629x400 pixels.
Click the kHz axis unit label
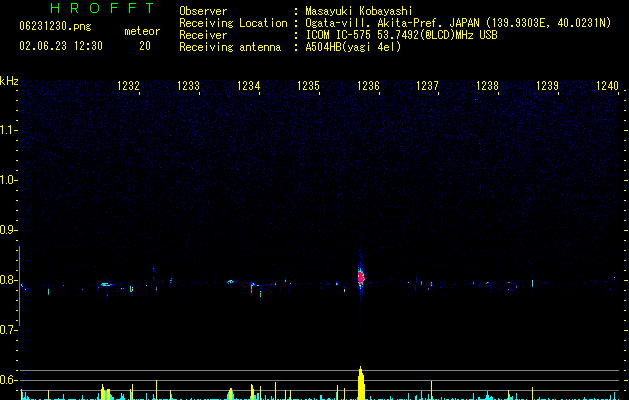tap(9, 81)
